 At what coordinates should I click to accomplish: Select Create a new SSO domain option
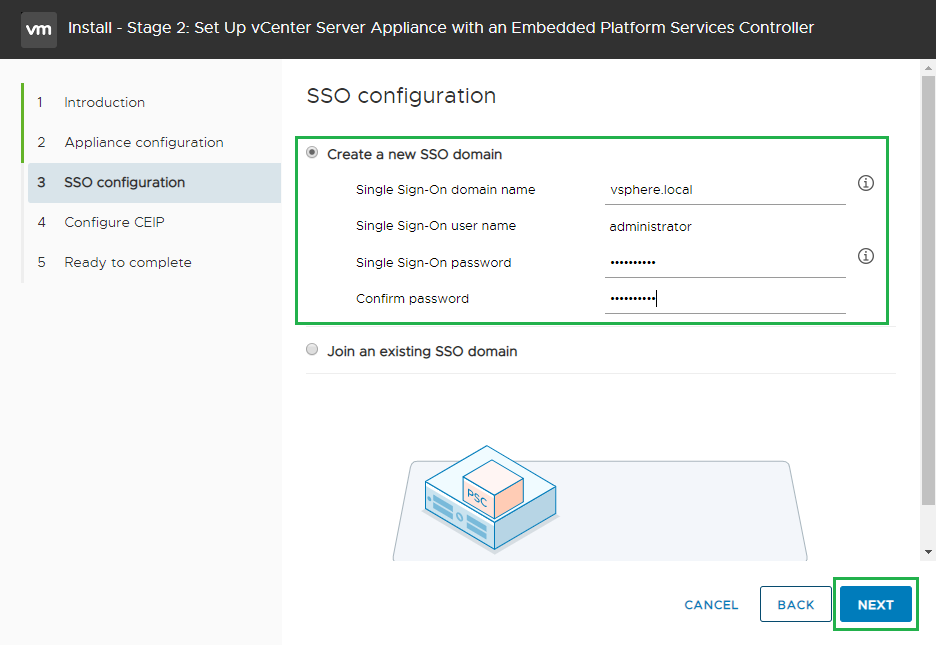coord(313,154)
